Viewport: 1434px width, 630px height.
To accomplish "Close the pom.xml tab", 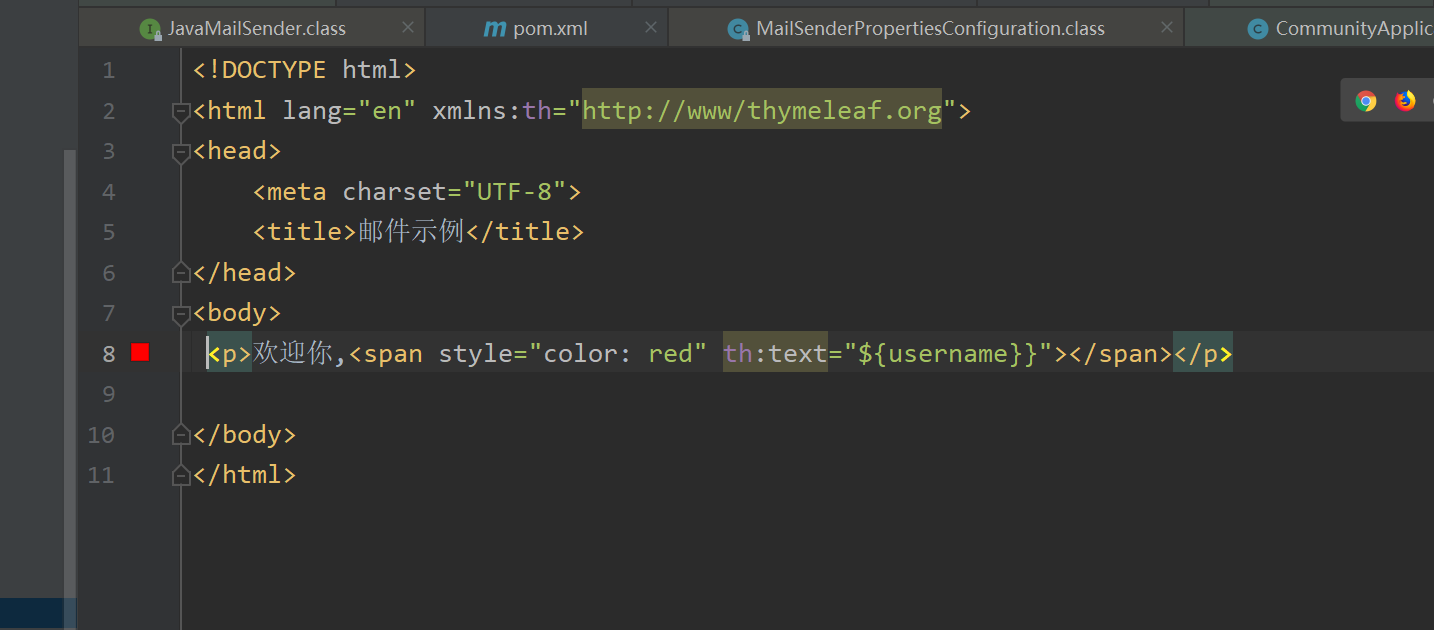I will click(x=650, y=28).
